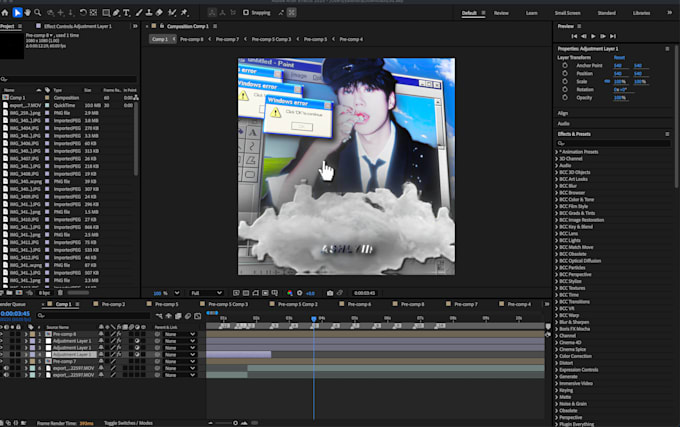Toggle Opacity stopwatch in Layer Transform
The height and width of the screenshot is (427, 680).
point(565,98)
